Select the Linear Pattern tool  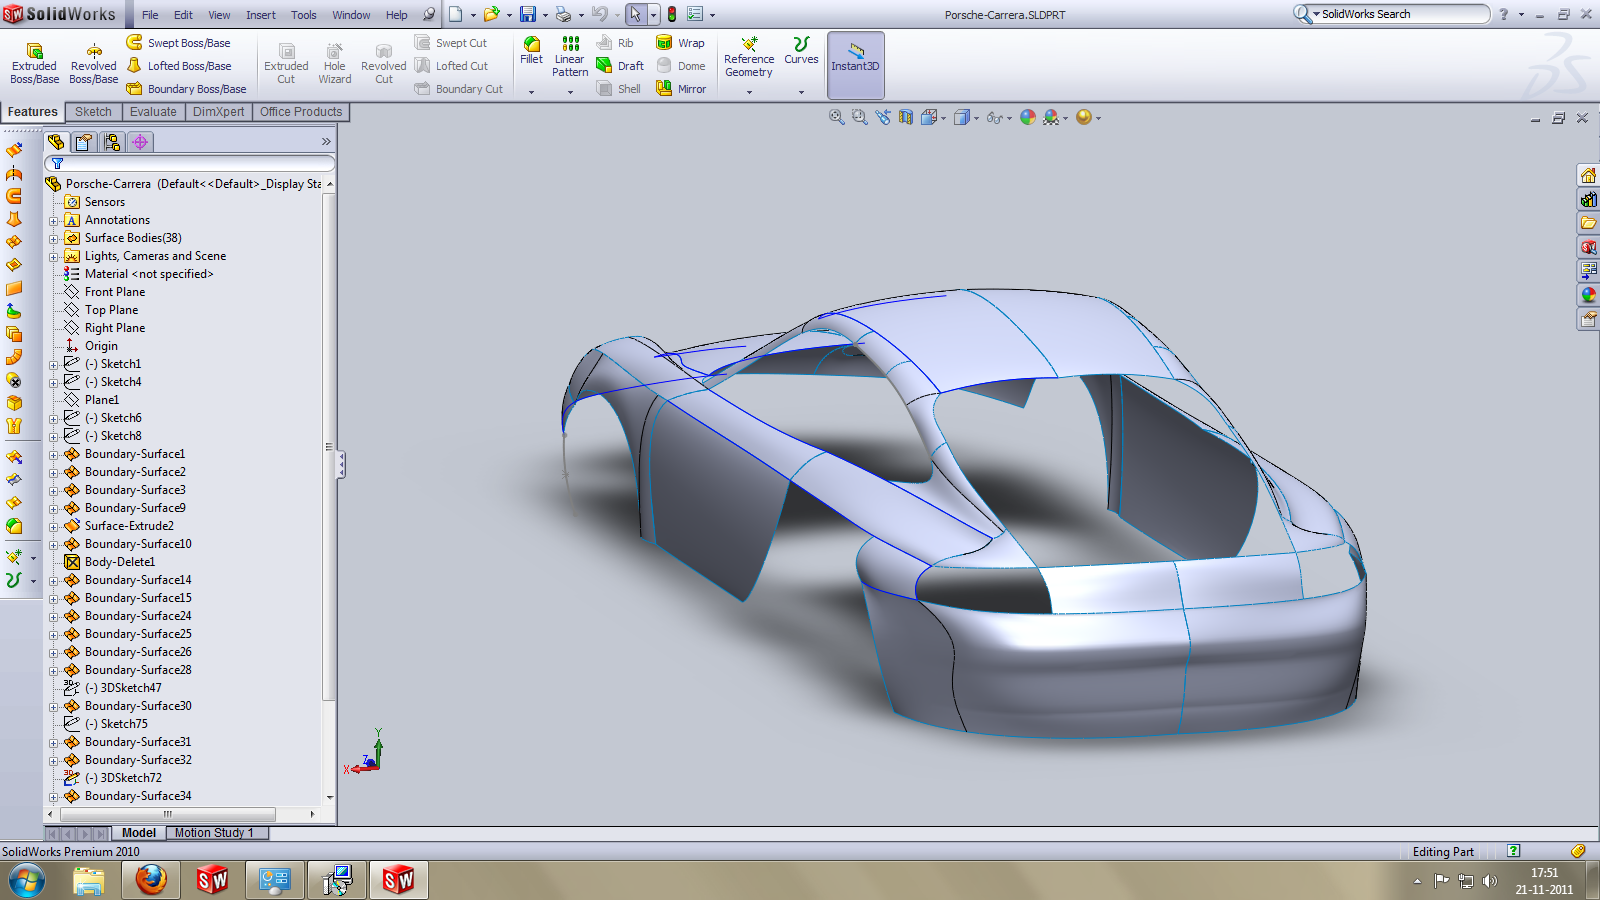570,45
